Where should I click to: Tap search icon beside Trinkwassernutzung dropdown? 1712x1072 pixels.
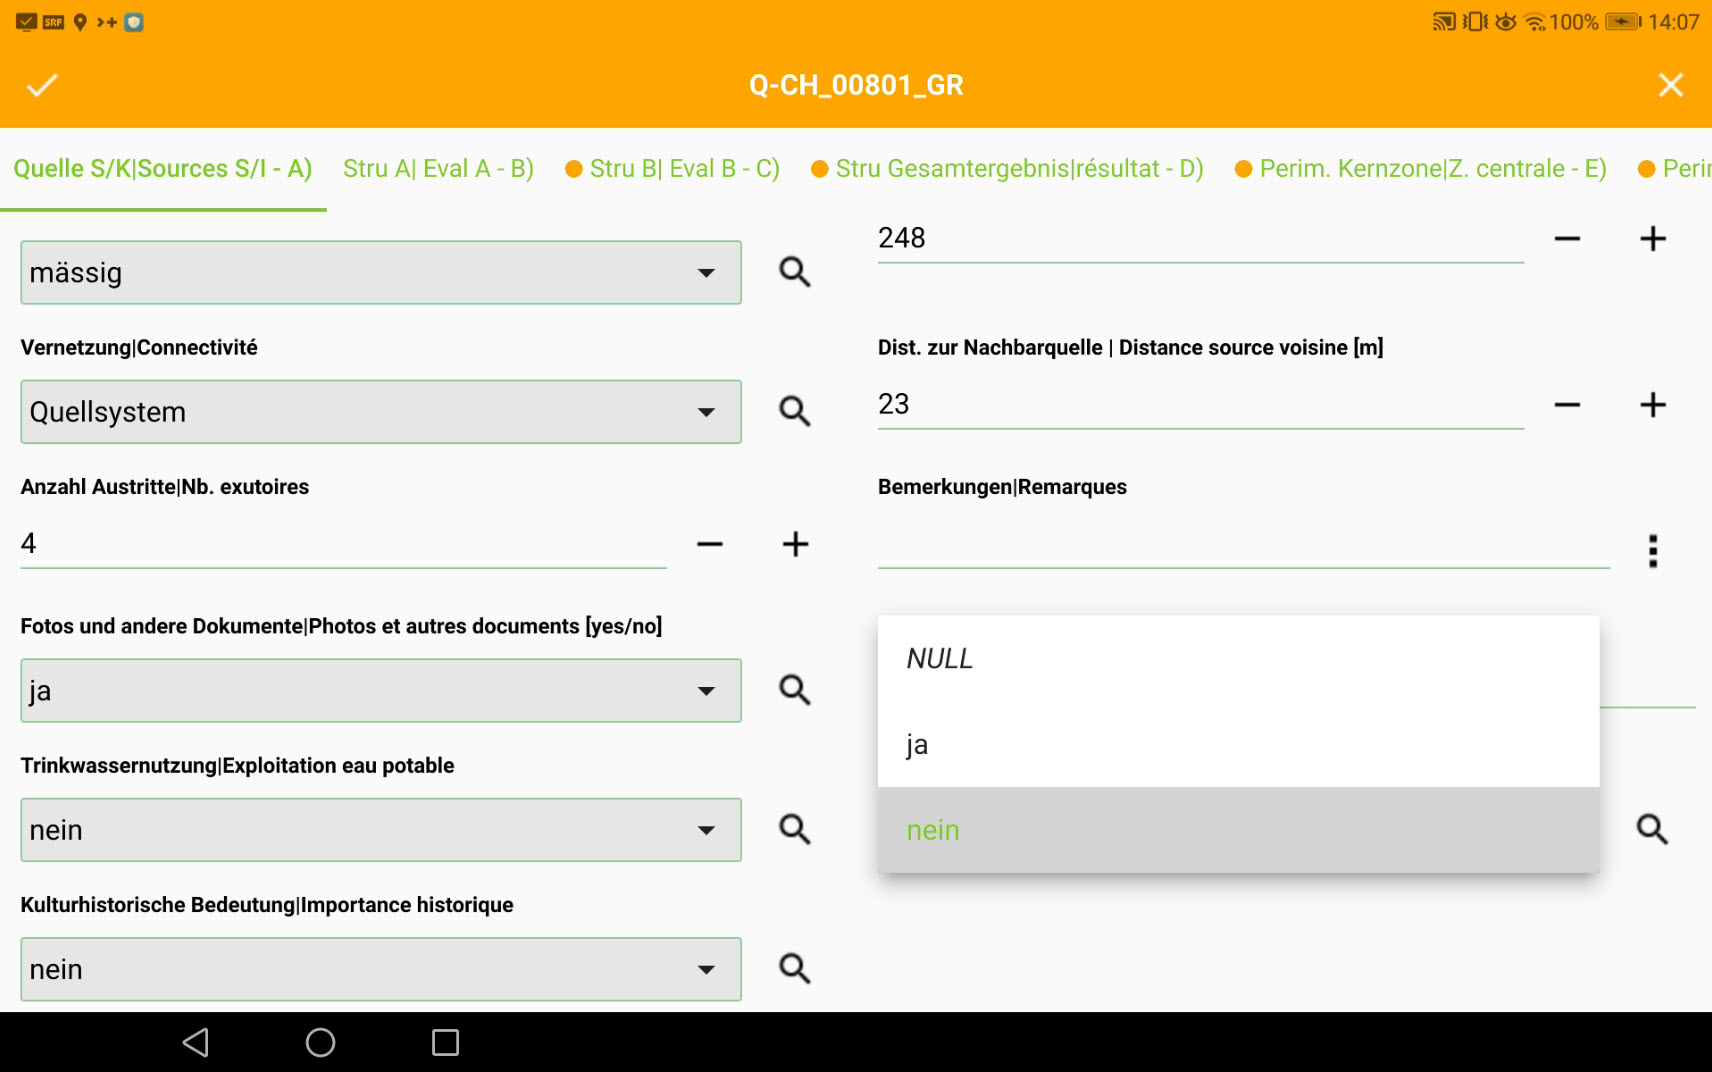(794, 829)
